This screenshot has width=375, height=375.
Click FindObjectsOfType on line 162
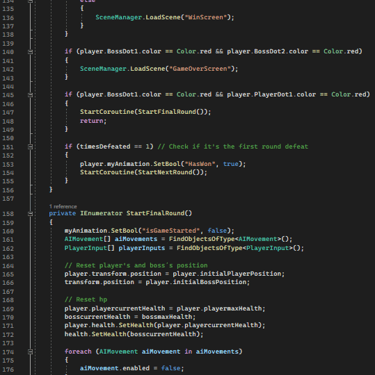pyautogui.click(x=209, y=248)
